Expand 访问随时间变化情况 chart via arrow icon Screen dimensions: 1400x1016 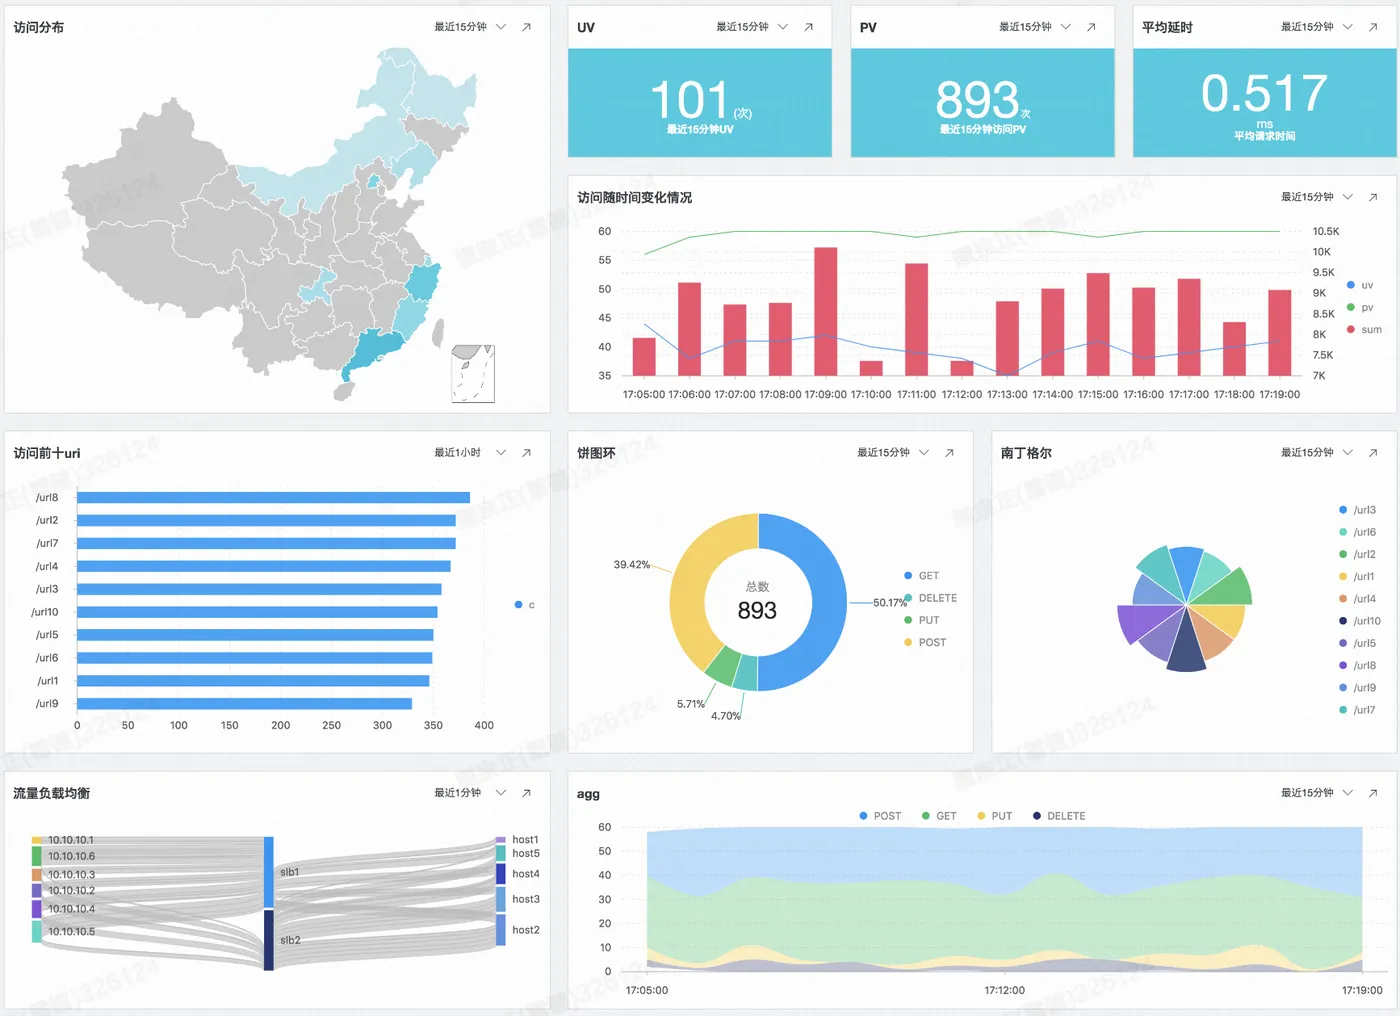tap(1373, 197)
